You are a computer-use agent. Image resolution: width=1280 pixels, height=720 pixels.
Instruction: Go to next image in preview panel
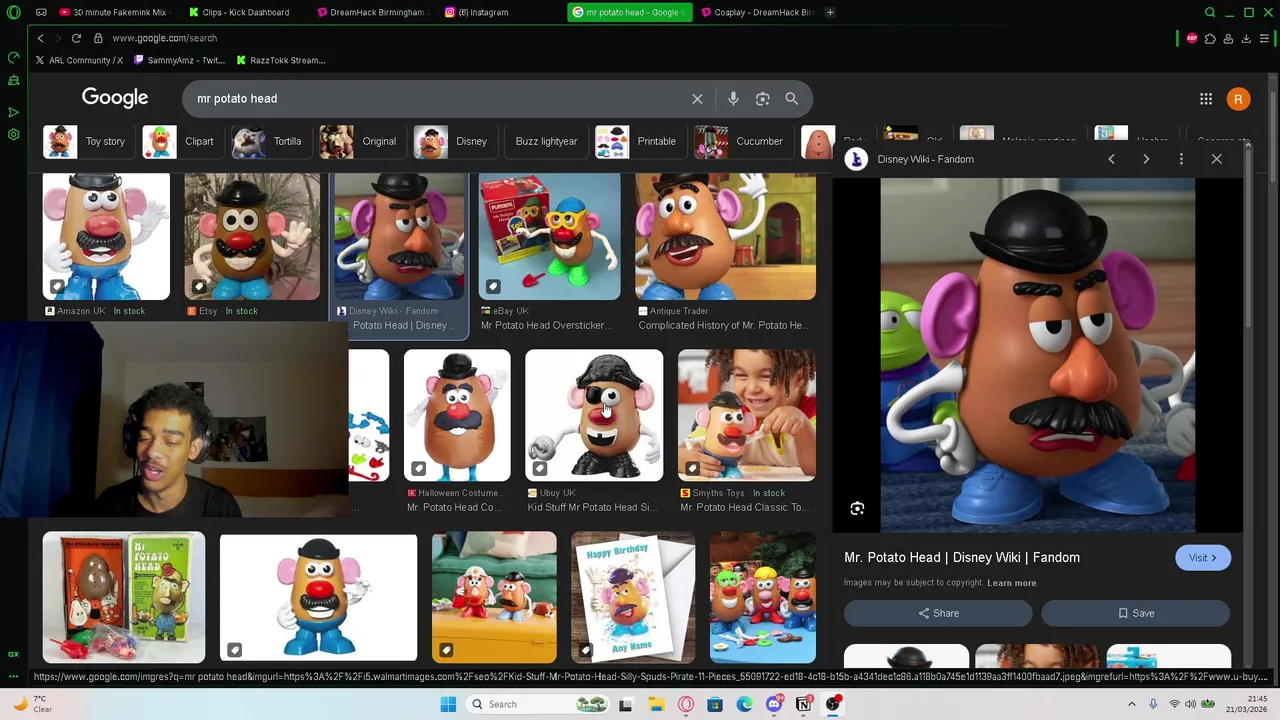point(1146,159)
